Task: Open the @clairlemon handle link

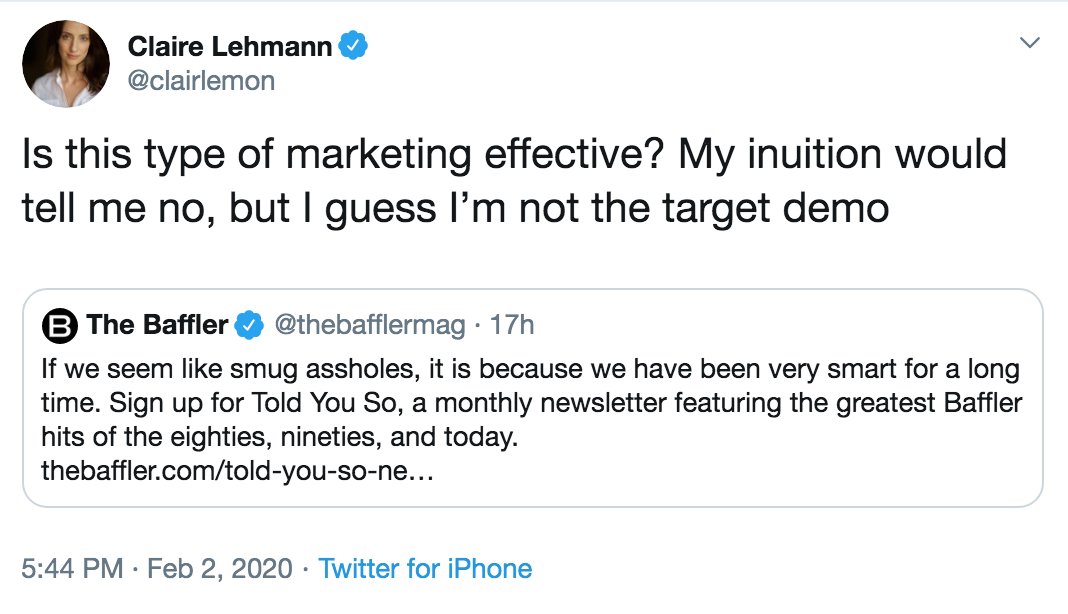Action: click(201, 80)
